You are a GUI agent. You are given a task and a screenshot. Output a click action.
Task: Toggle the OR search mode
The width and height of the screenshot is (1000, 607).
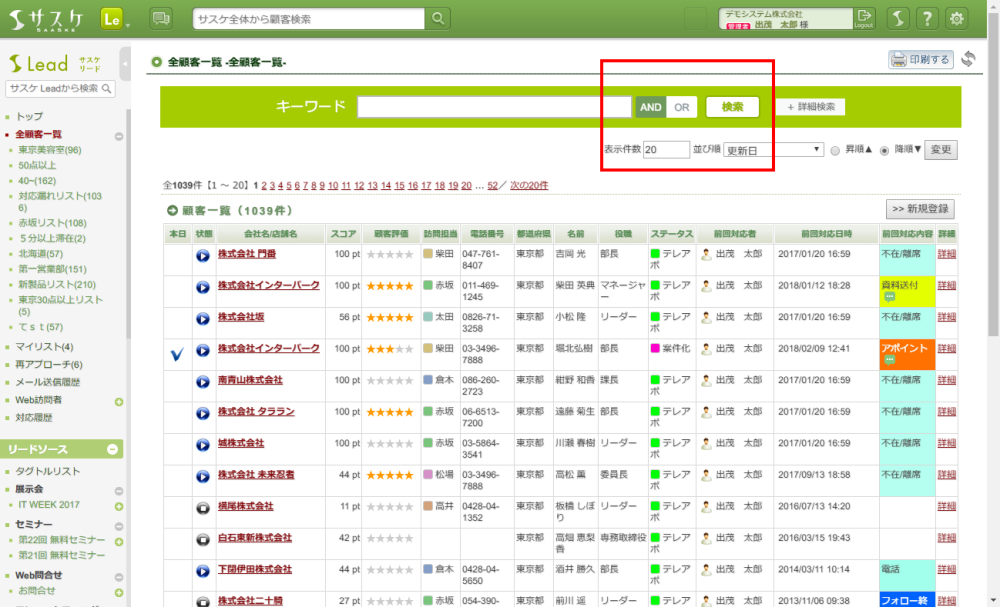(682, 107)
